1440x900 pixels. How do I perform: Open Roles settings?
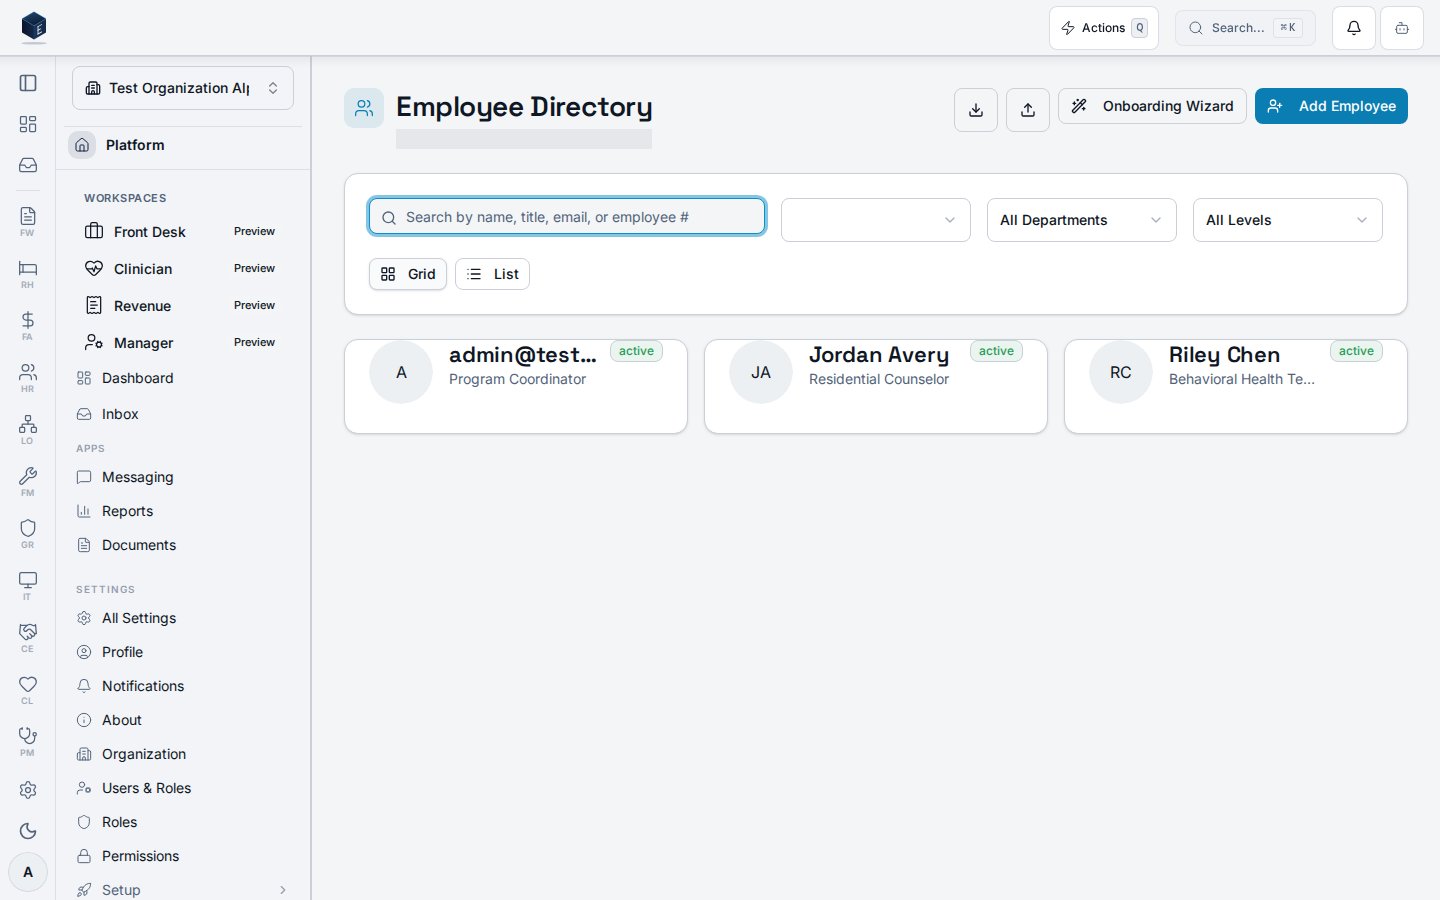[x=183, y=822]
